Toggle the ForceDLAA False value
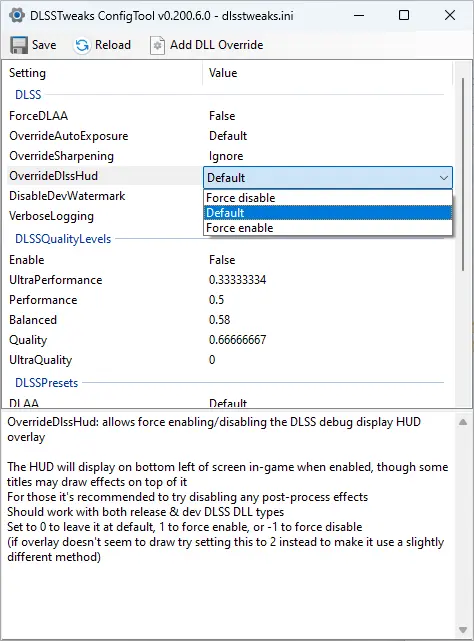The image size is (474, 641). (x=222, y=116)
